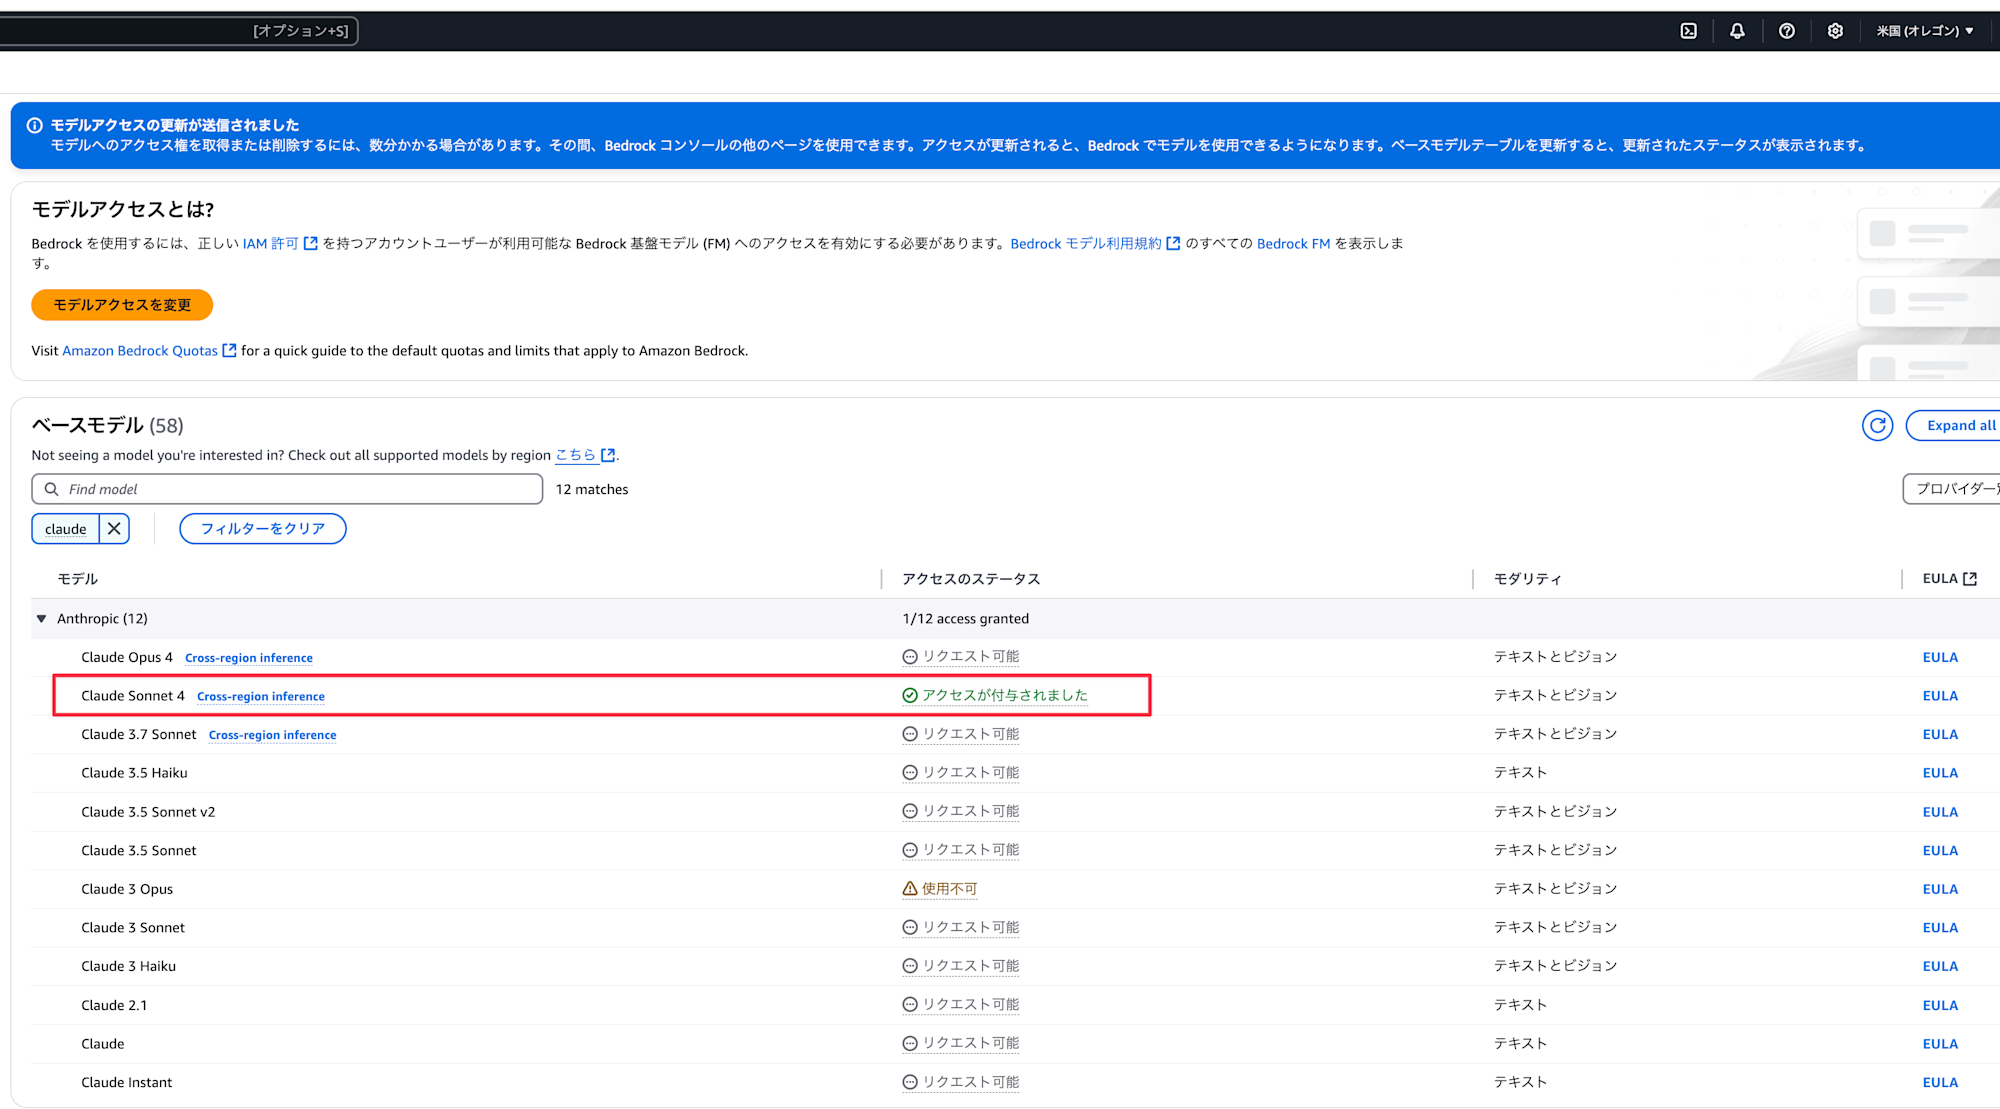Open the help question mark icon

tap(1786, 31)
